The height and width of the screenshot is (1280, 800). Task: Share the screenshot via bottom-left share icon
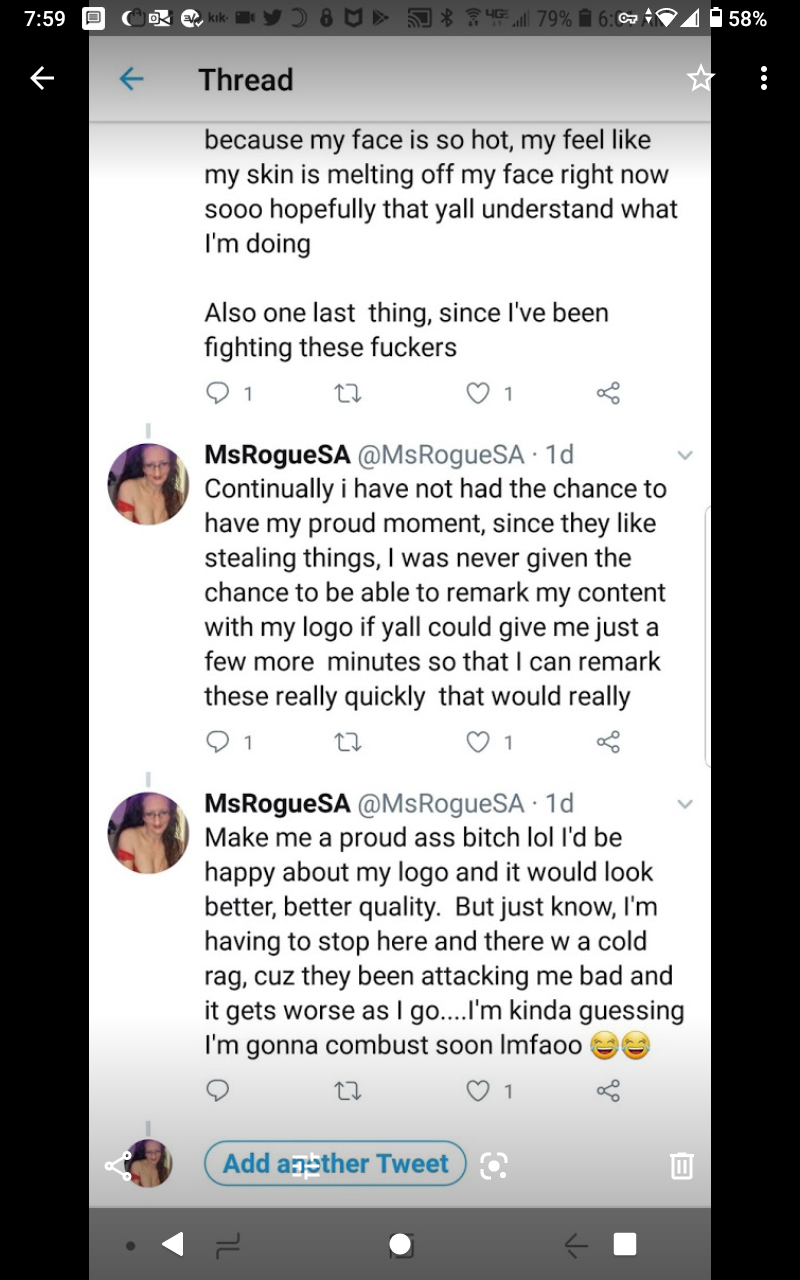click(x=118, y=1165)
